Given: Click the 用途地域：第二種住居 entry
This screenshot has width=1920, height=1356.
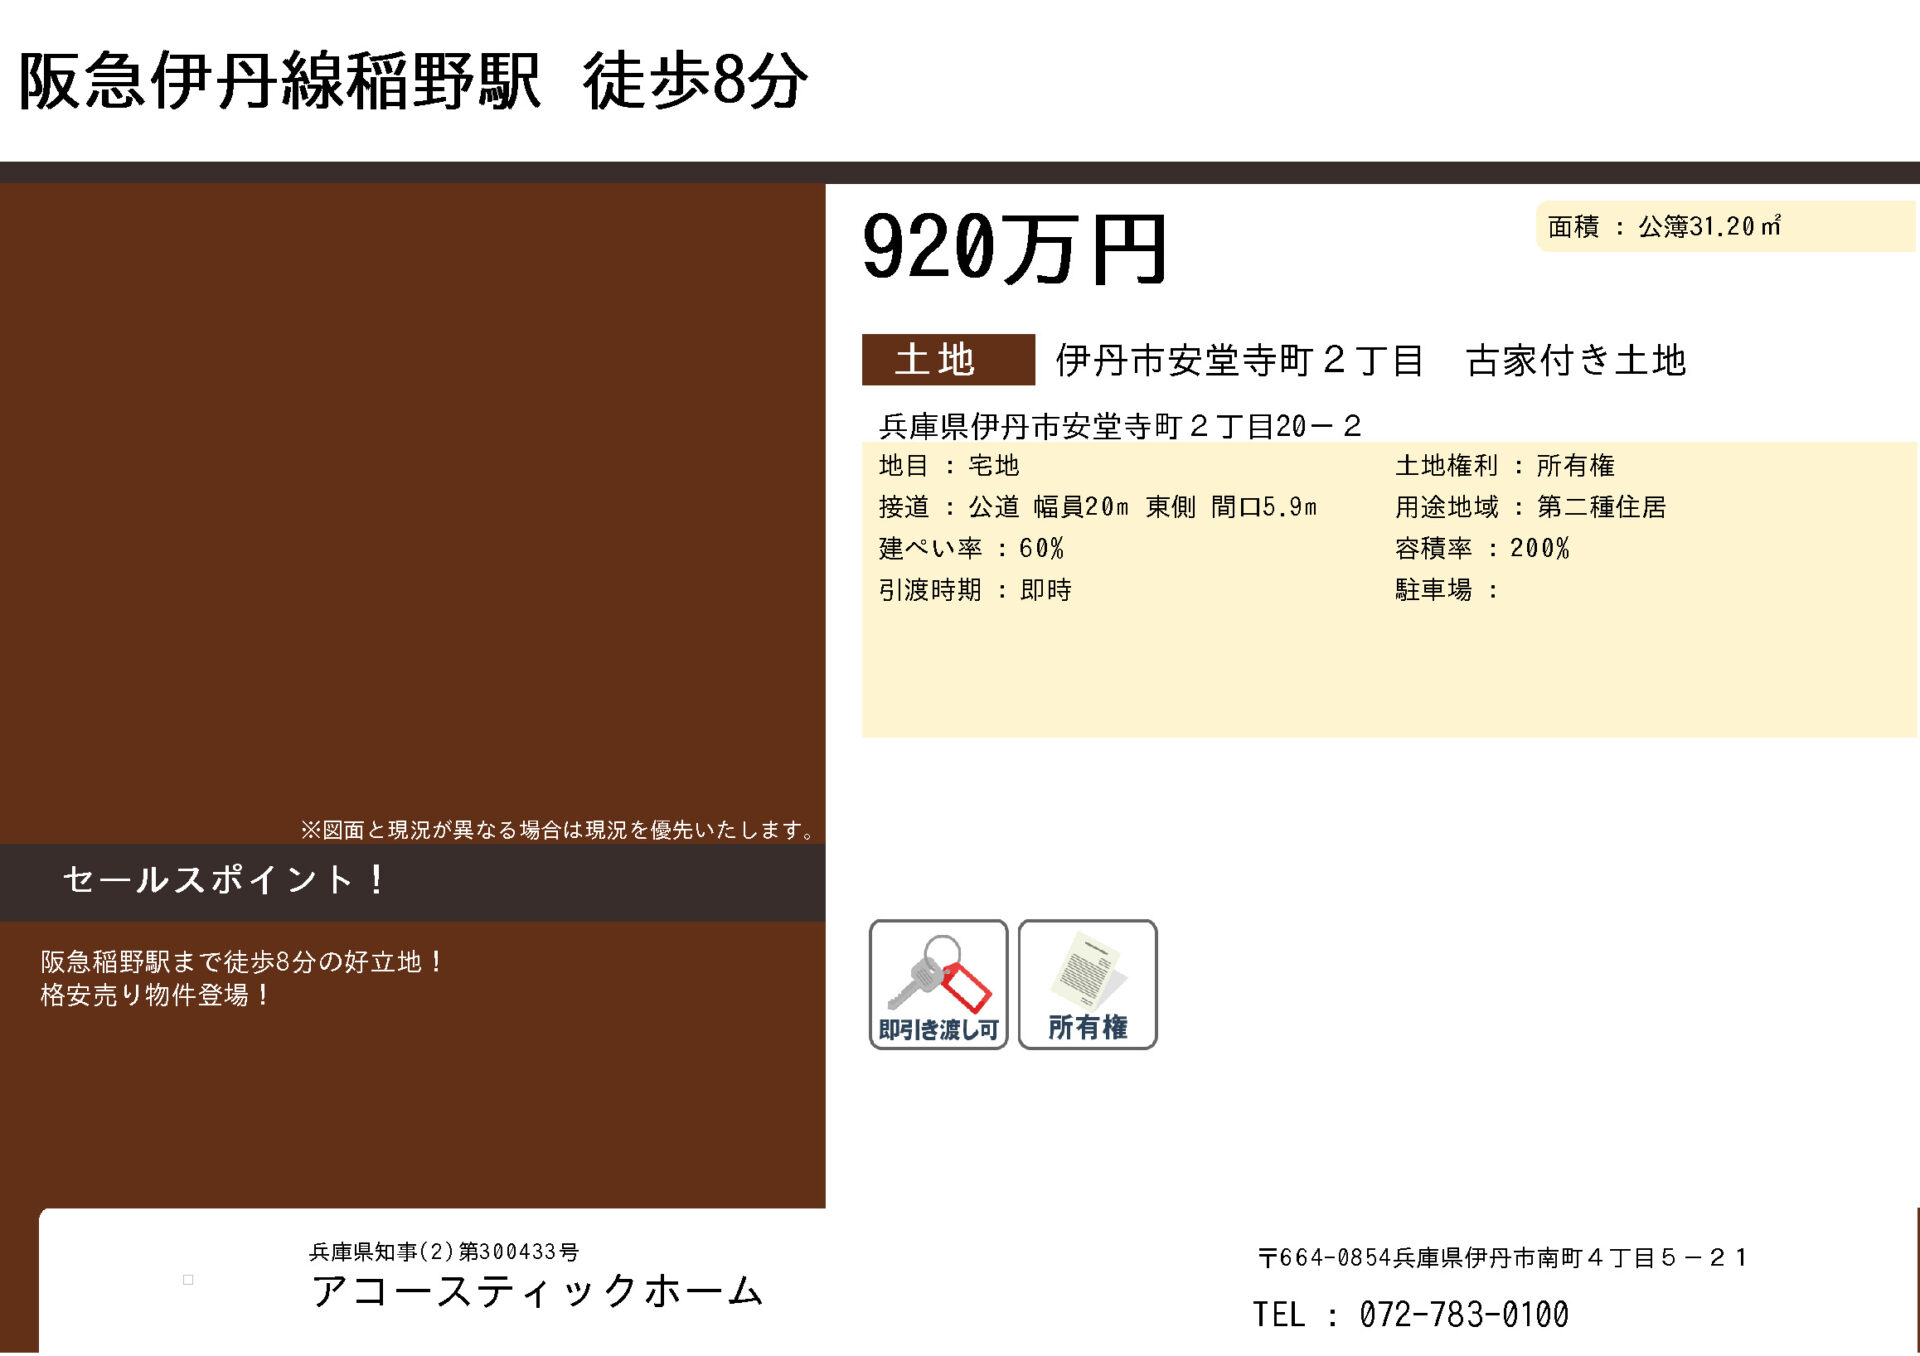Looking at the screenshot, I should click(1531, 507).
